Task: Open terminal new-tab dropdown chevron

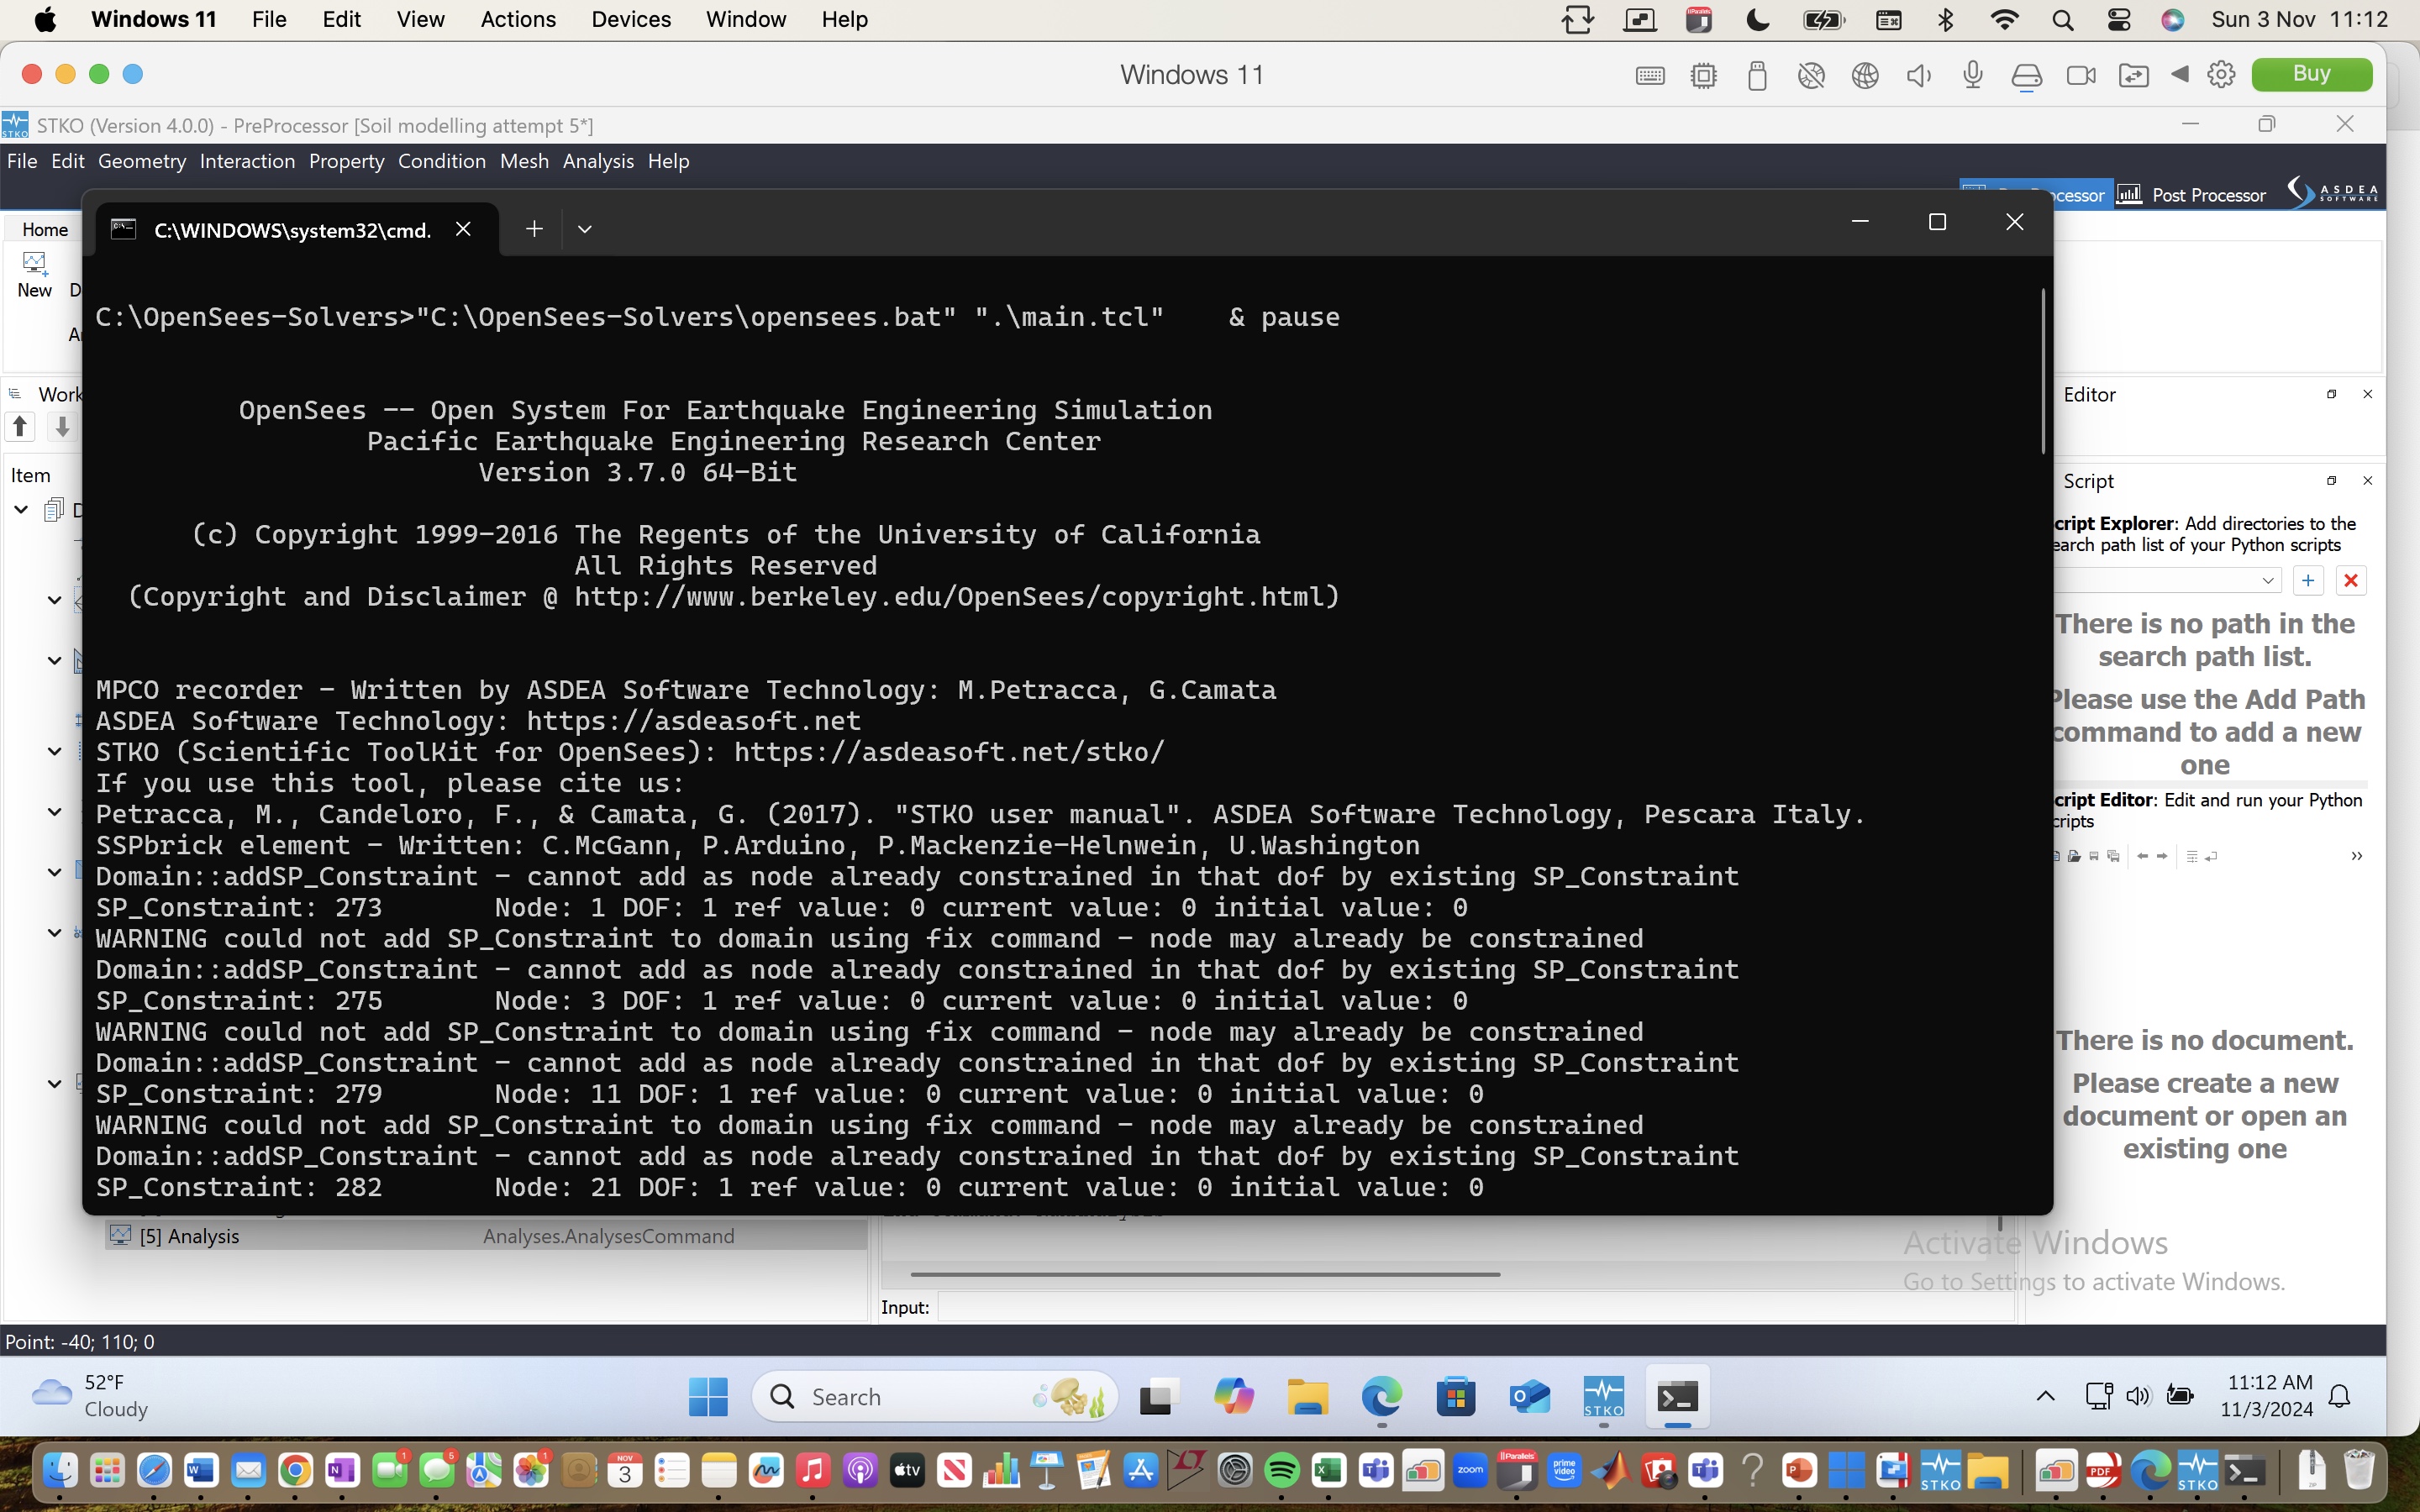Action: (x=585, y=229)
